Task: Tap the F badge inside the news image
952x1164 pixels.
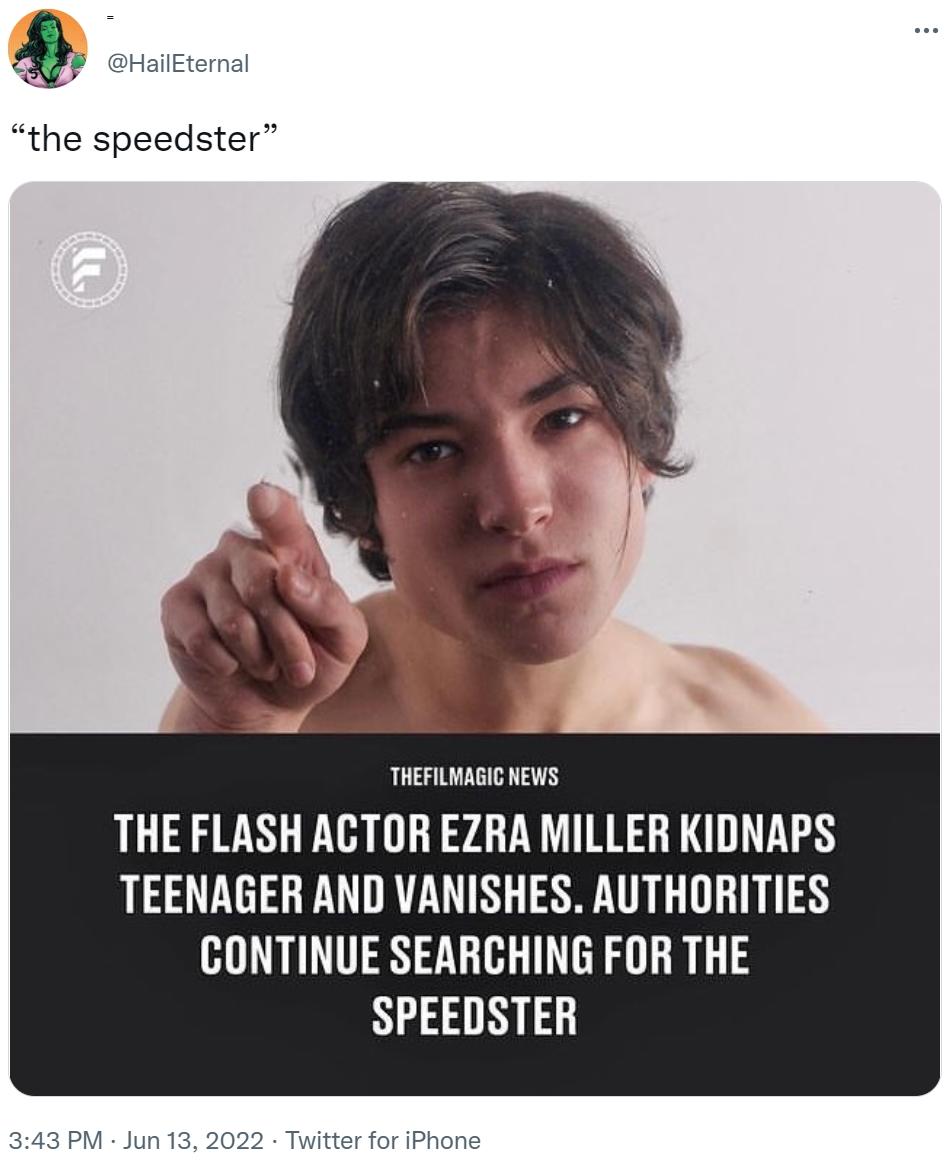Action: point(88,267)
